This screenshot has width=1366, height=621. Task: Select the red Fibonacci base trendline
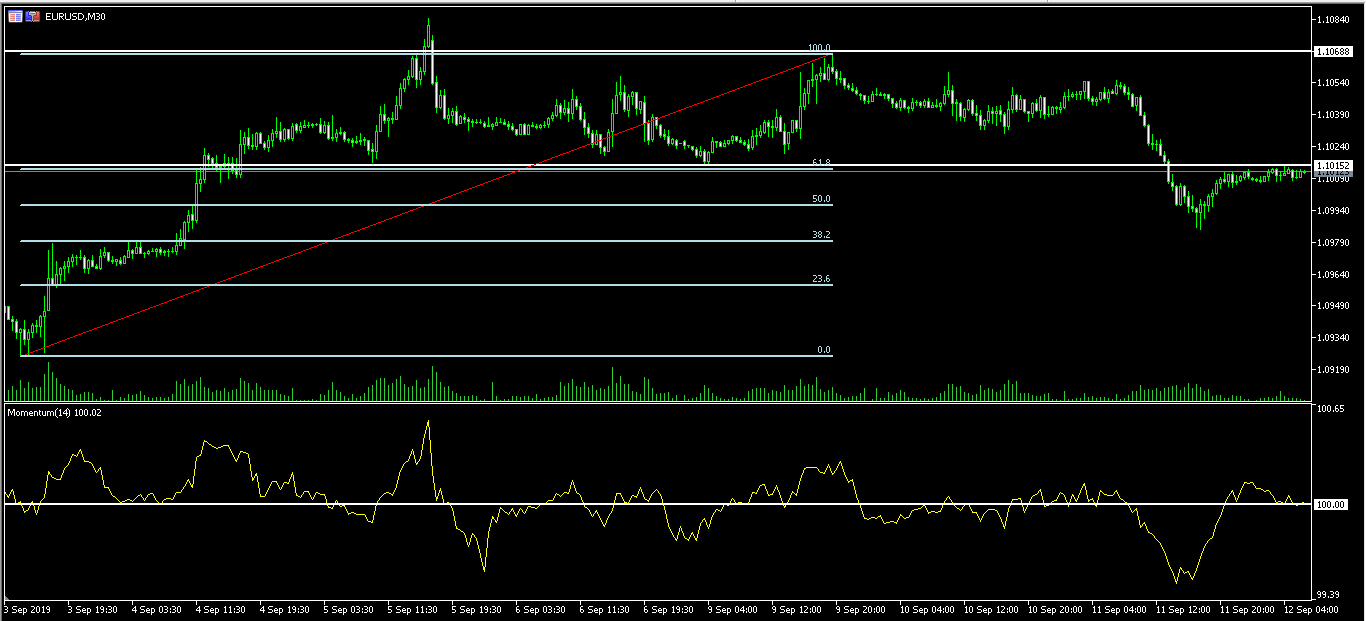(427, 205)
